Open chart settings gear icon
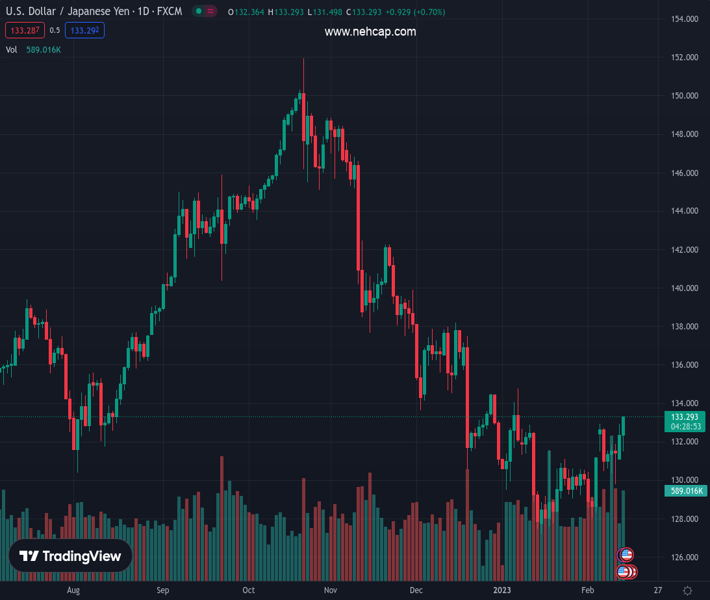 pyautogui.click(x=687, y=591)
